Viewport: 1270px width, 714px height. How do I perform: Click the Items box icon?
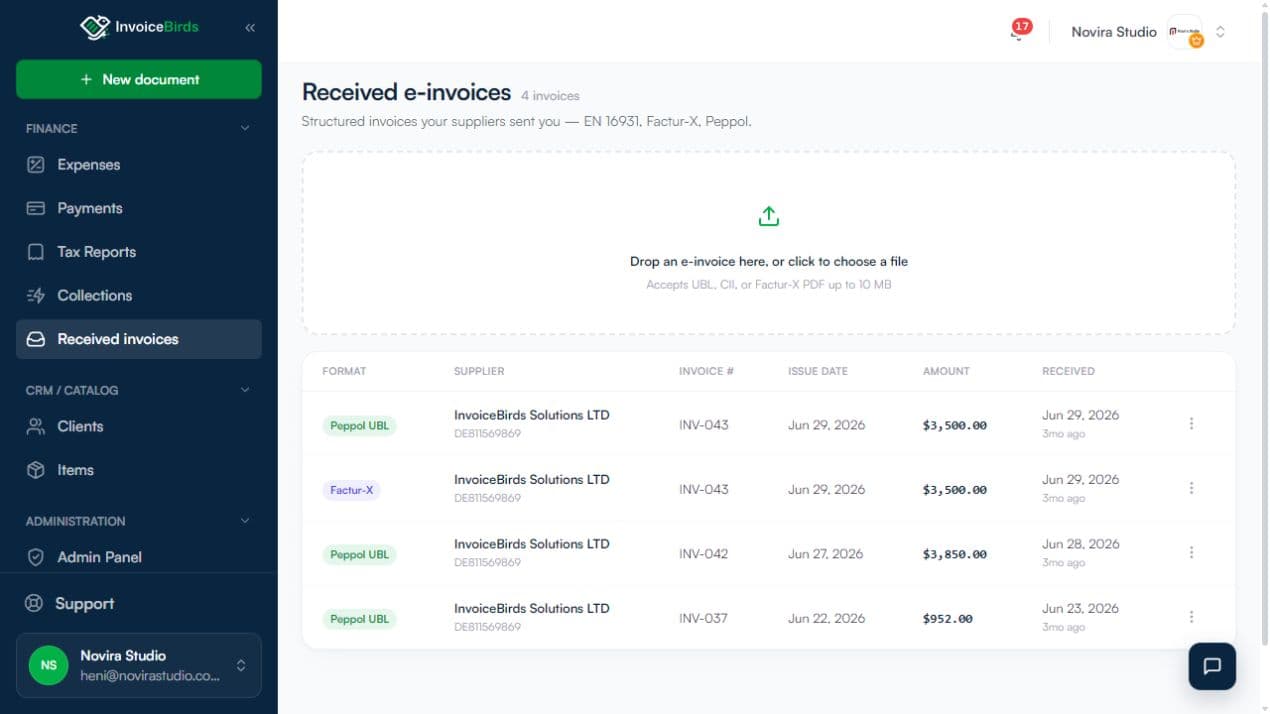pos(36,470)
